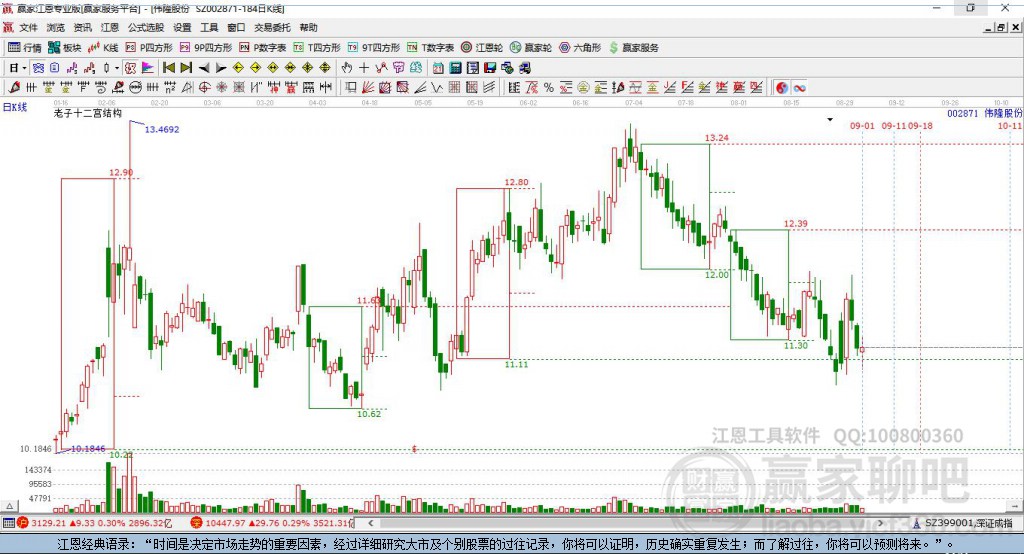Click the 13.4692 target price label

[162, 129]
